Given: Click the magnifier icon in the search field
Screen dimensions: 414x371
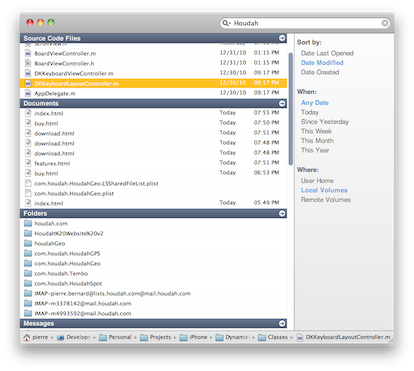Looking at the screenshot, I should [x=226, y=23].
